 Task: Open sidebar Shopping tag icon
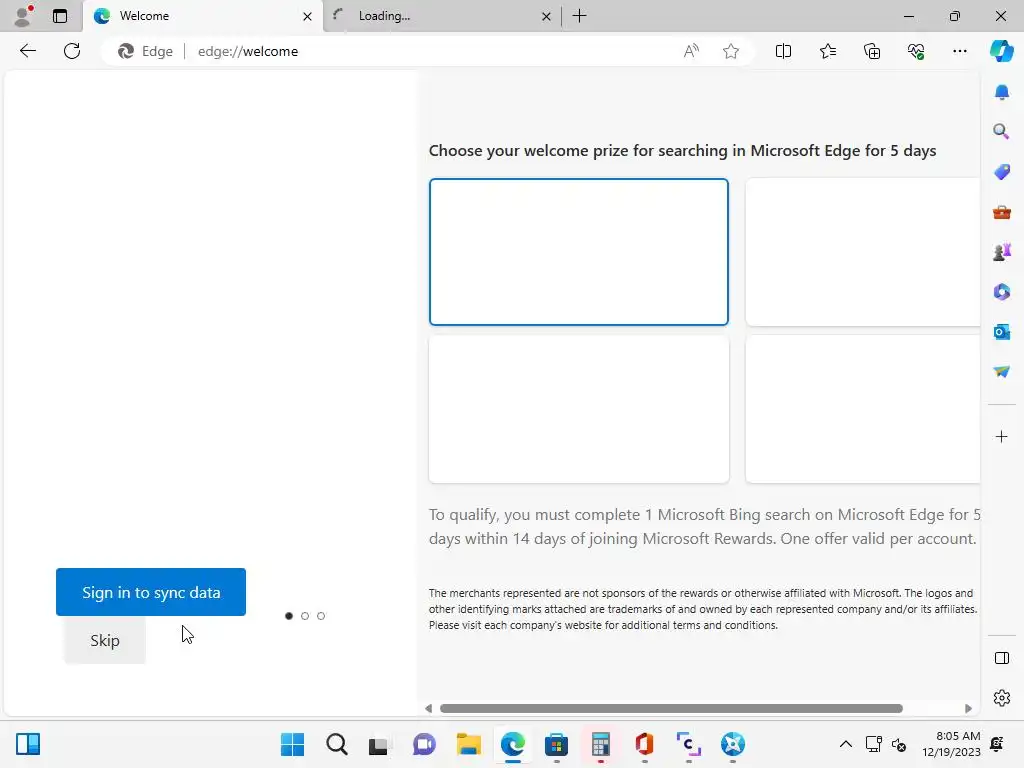point(1002,172)
